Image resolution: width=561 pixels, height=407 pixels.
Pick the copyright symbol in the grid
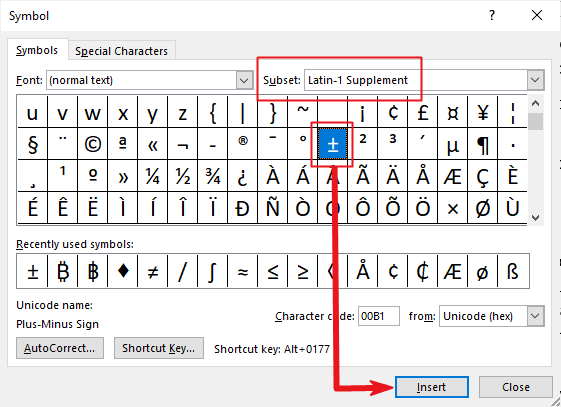pos(93,144)
